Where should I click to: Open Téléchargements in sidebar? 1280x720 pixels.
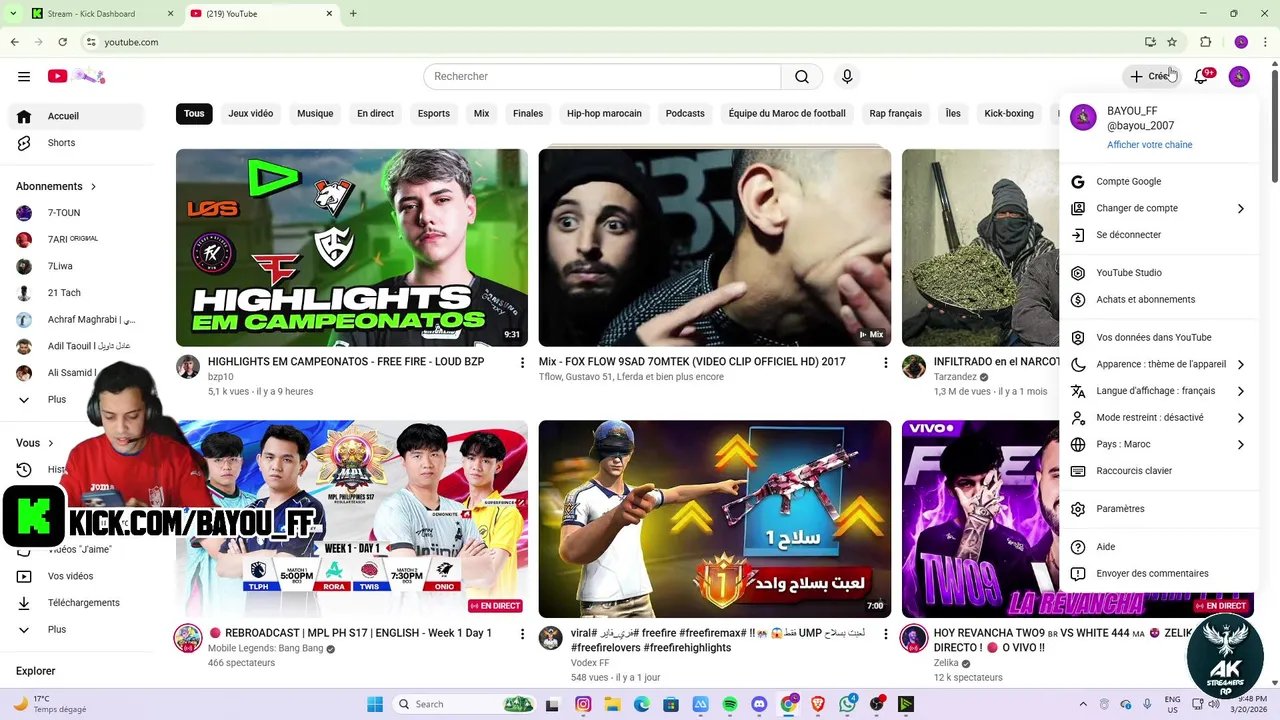click(76, 603)
